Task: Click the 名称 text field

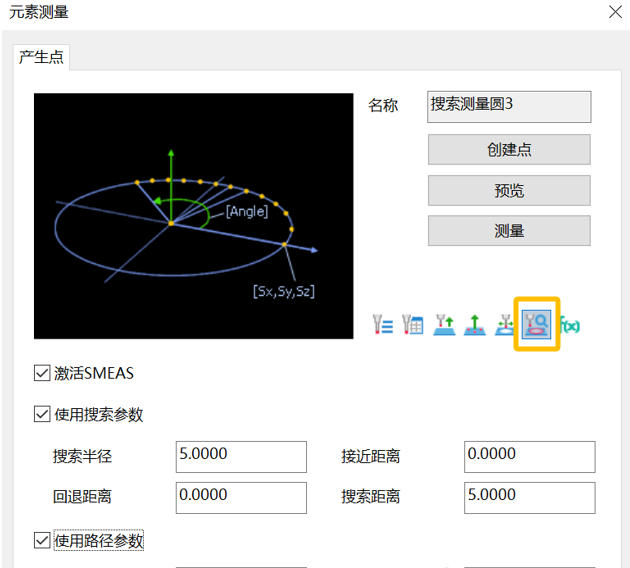Action: [x=509, y=106]
